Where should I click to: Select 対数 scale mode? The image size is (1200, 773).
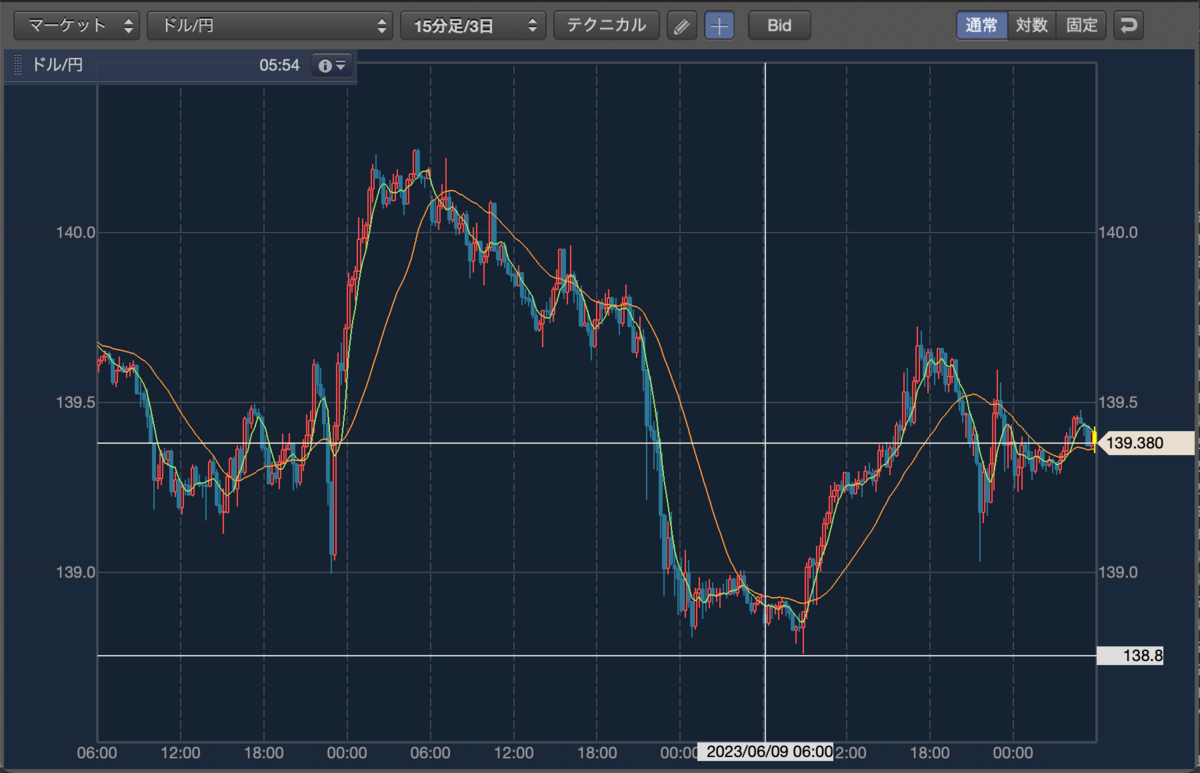(1032, 26)
